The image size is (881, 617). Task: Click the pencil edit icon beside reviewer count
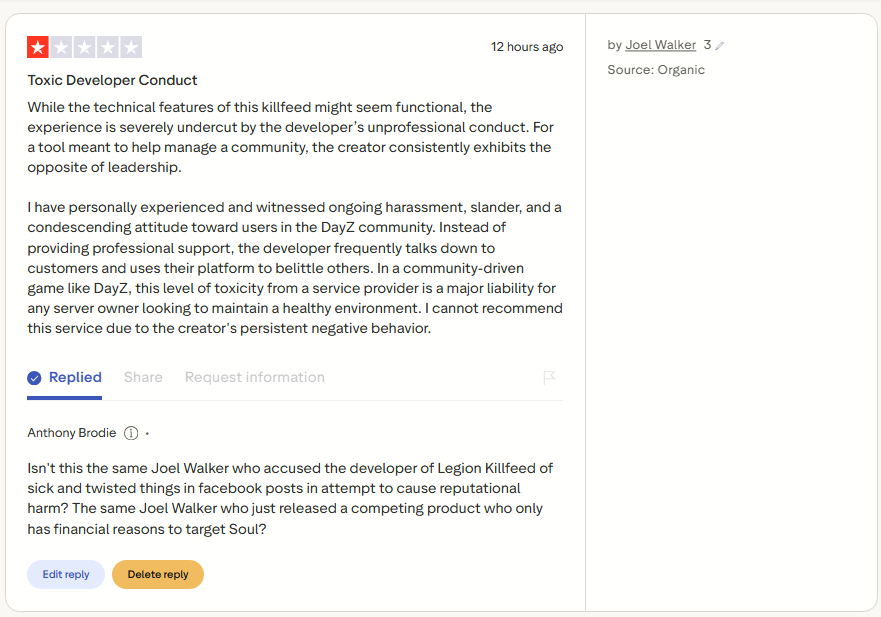[x=720, y=46]
